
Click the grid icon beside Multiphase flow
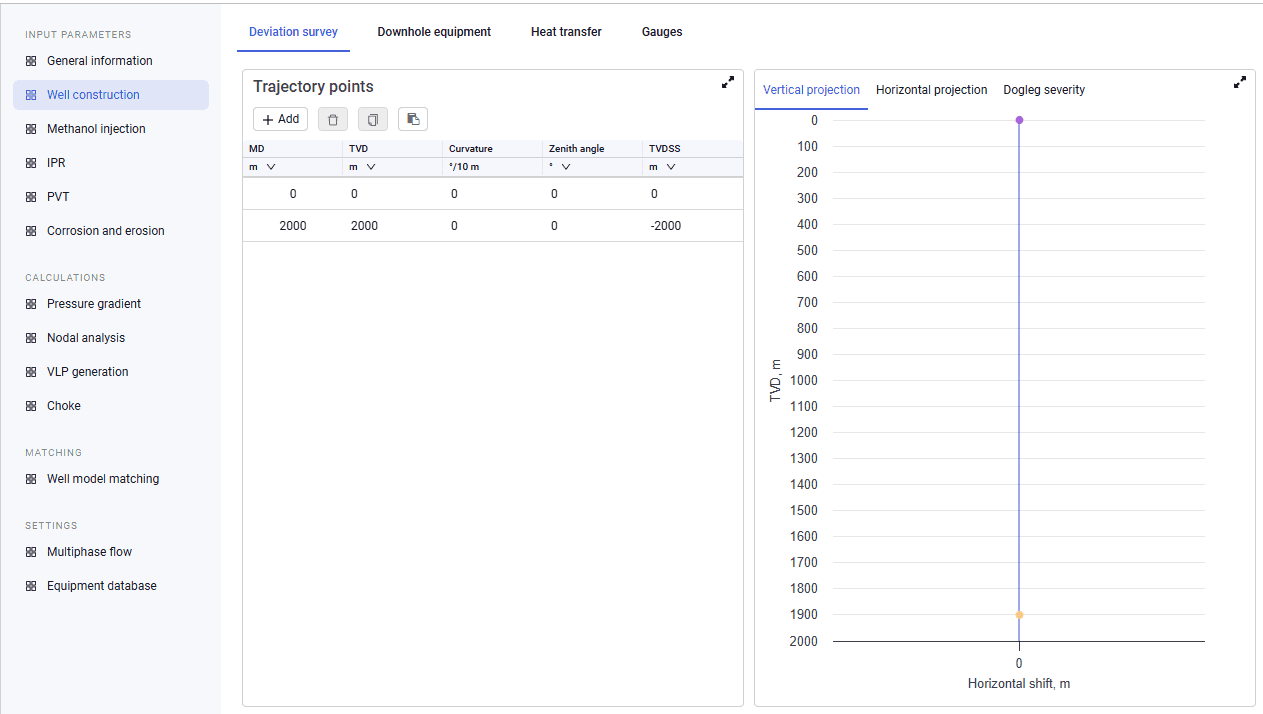[x=31, y=552]
